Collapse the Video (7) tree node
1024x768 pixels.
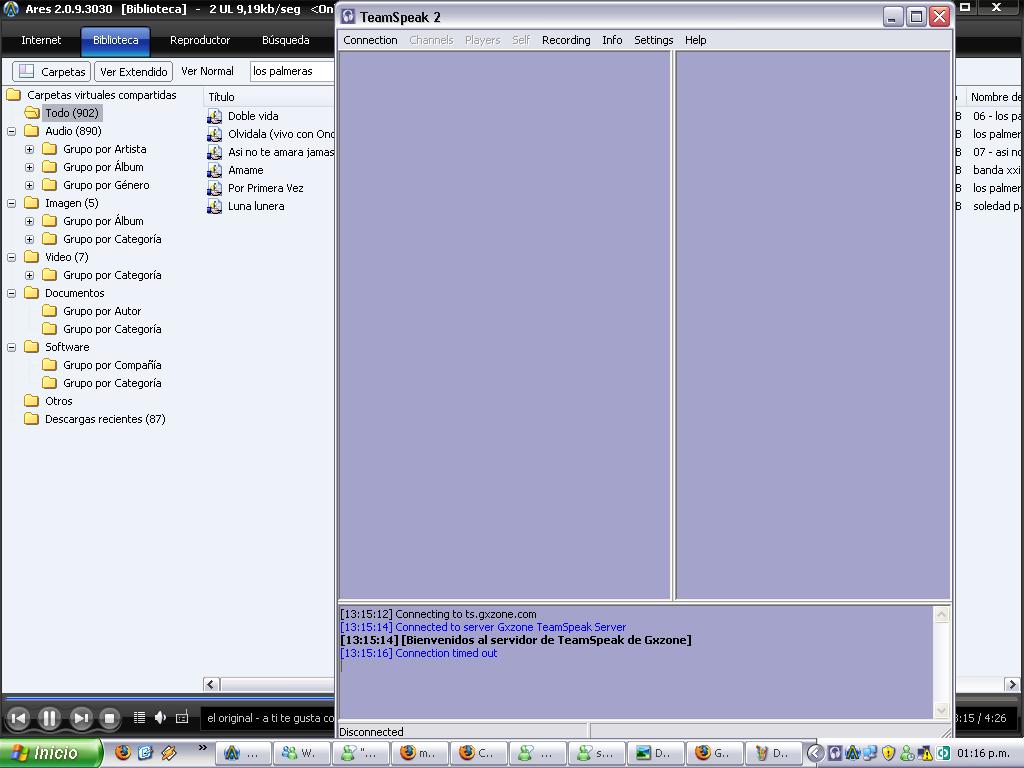(x=12, y=257)
